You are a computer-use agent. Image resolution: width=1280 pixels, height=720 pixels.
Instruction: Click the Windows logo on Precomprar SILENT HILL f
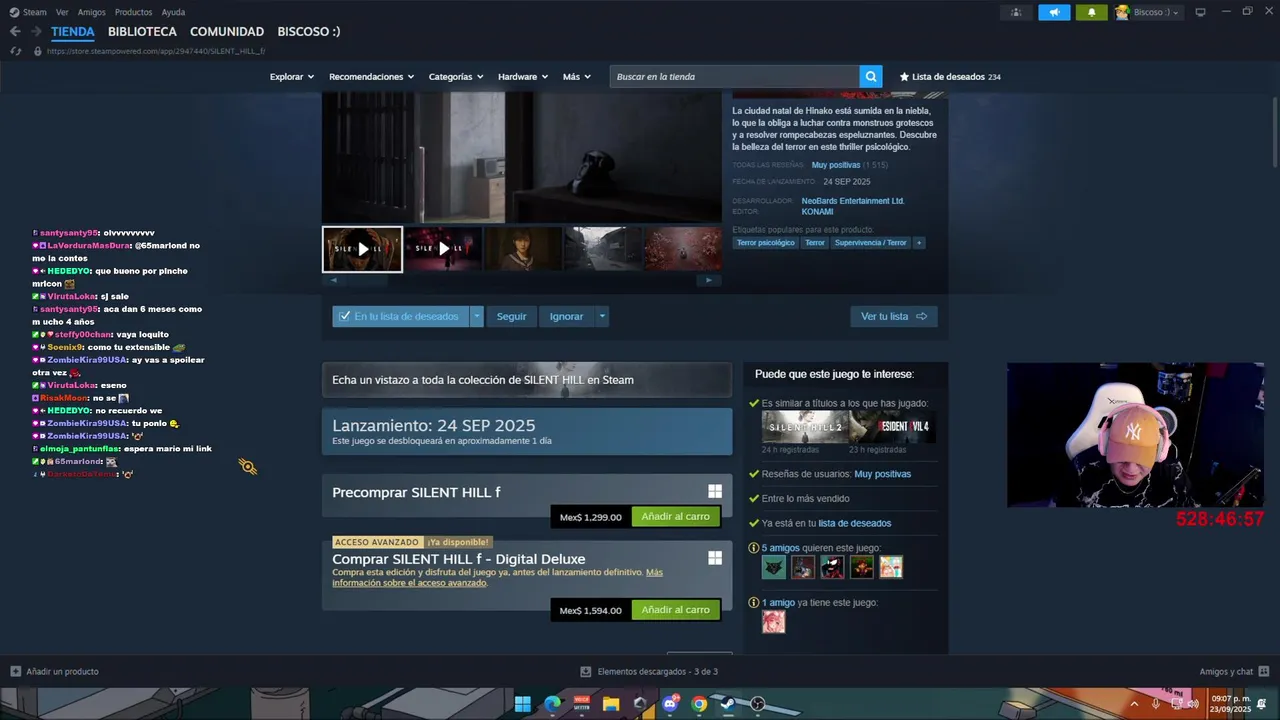pyautogui.click(x=715, y=491)
